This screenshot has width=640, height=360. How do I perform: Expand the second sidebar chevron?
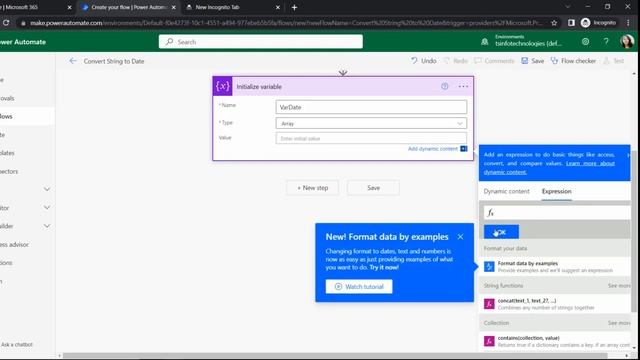(x=47, y=208)
